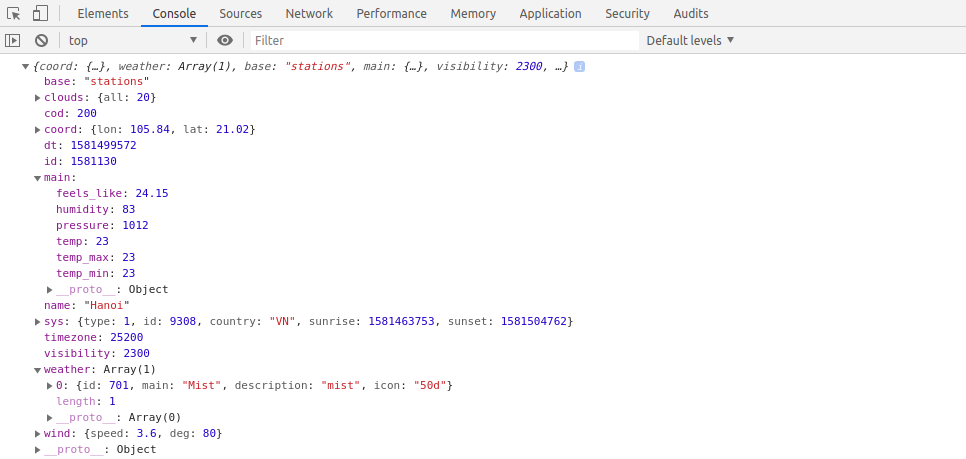
Task: Toggle the device toolbar icon
Action: tap(40, 14)
